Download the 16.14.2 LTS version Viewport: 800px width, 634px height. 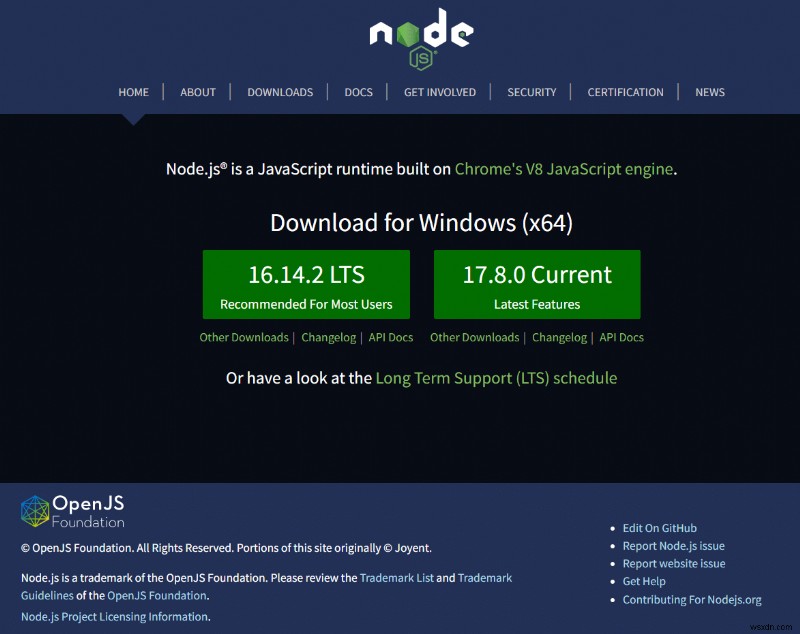306,285
